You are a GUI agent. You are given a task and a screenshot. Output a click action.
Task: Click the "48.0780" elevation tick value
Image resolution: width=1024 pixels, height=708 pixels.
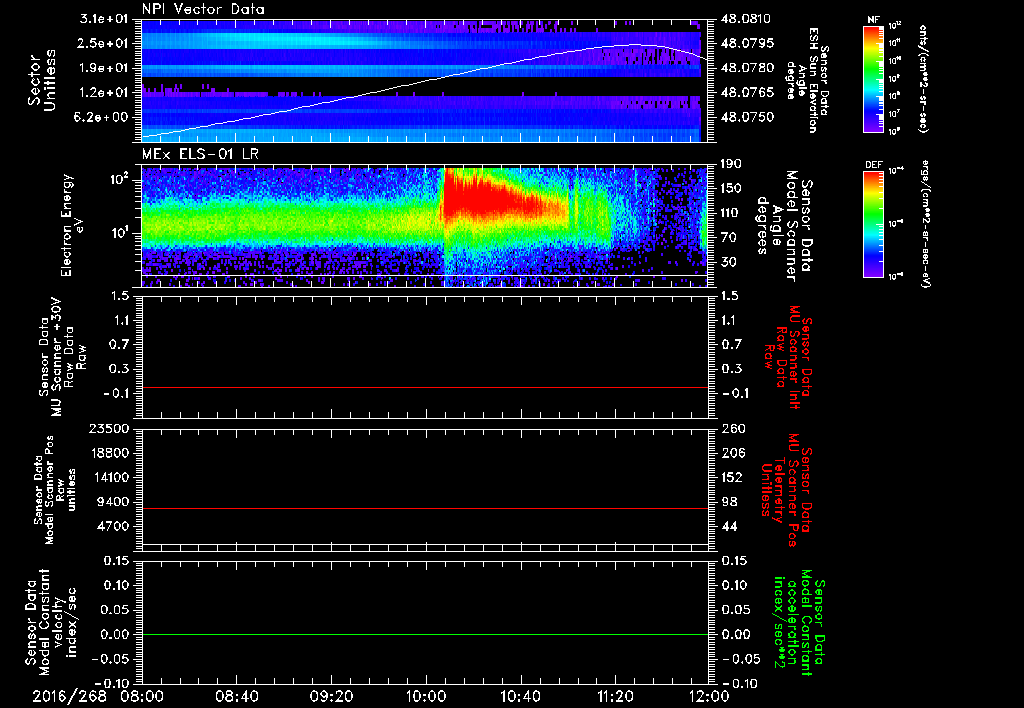[x=748, y=68]
